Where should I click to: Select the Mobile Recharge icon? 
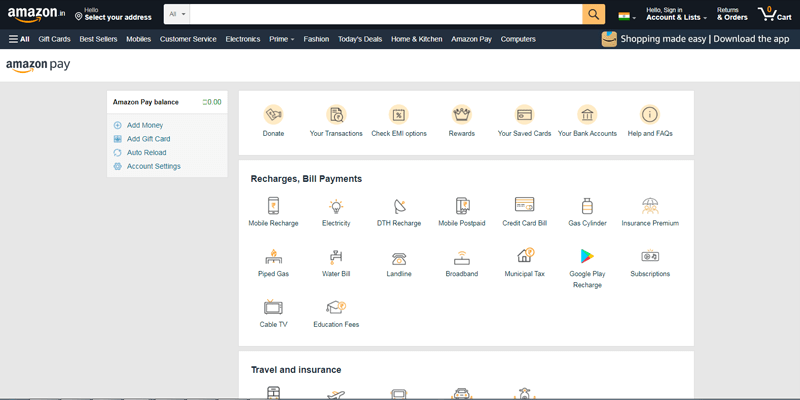point(273,206)
